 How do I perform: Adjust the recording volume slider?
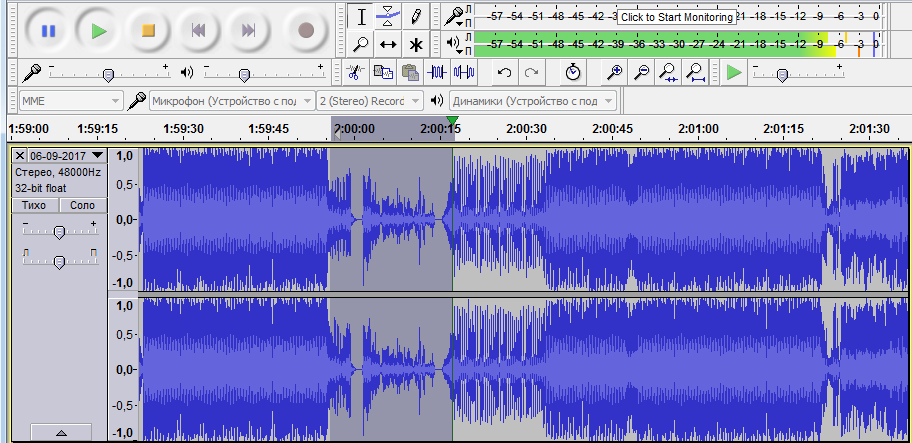tap(109, 74)
